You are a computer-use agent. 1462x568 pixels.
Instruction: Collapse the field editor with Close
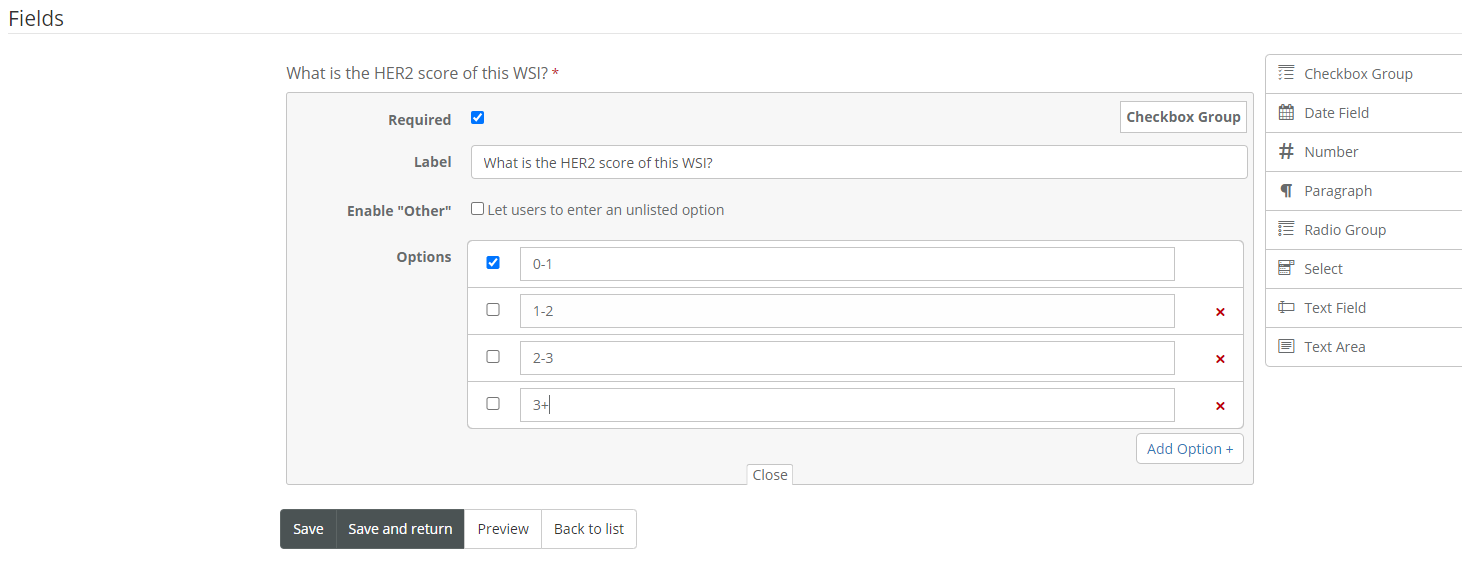[x=770, y=475]
